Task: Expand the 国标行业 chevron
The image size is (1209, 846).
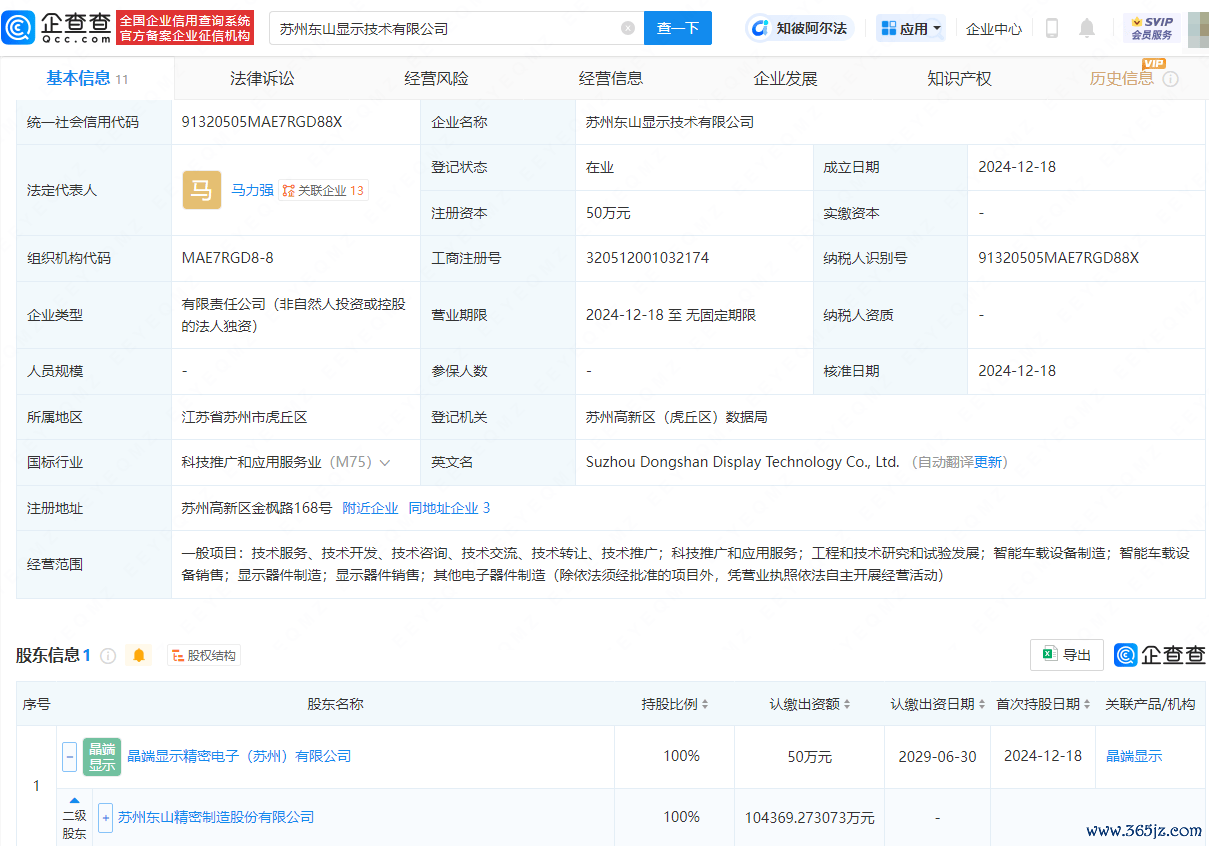Action: pyautogui.click(x=385, y=463)
